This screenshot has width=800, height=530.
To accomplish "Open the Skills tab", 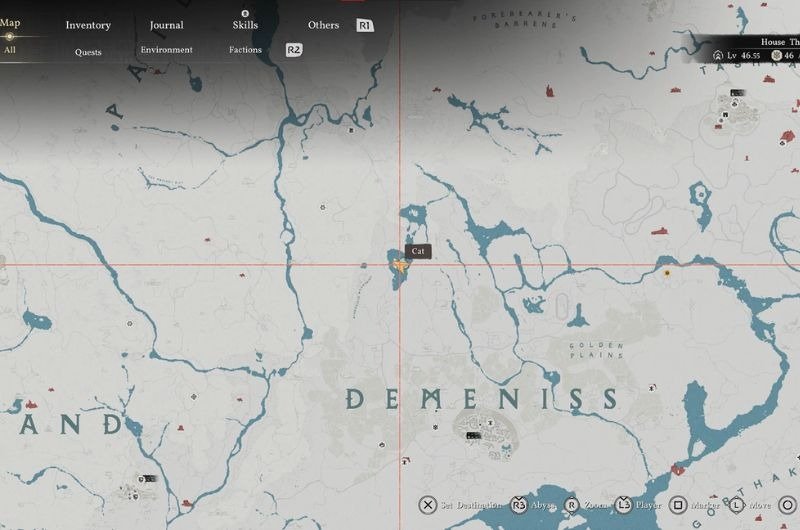I will point(244,25).
